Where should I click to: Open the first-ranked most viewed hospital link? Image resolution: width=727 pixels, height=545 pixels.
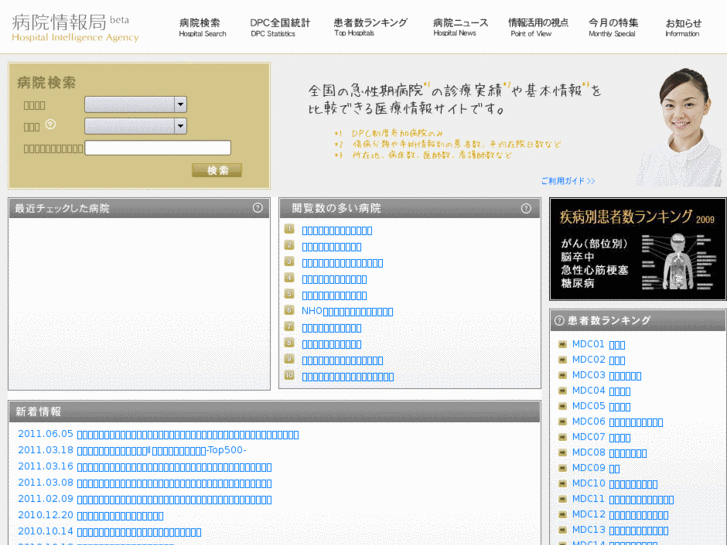click(x=337, y=231)
